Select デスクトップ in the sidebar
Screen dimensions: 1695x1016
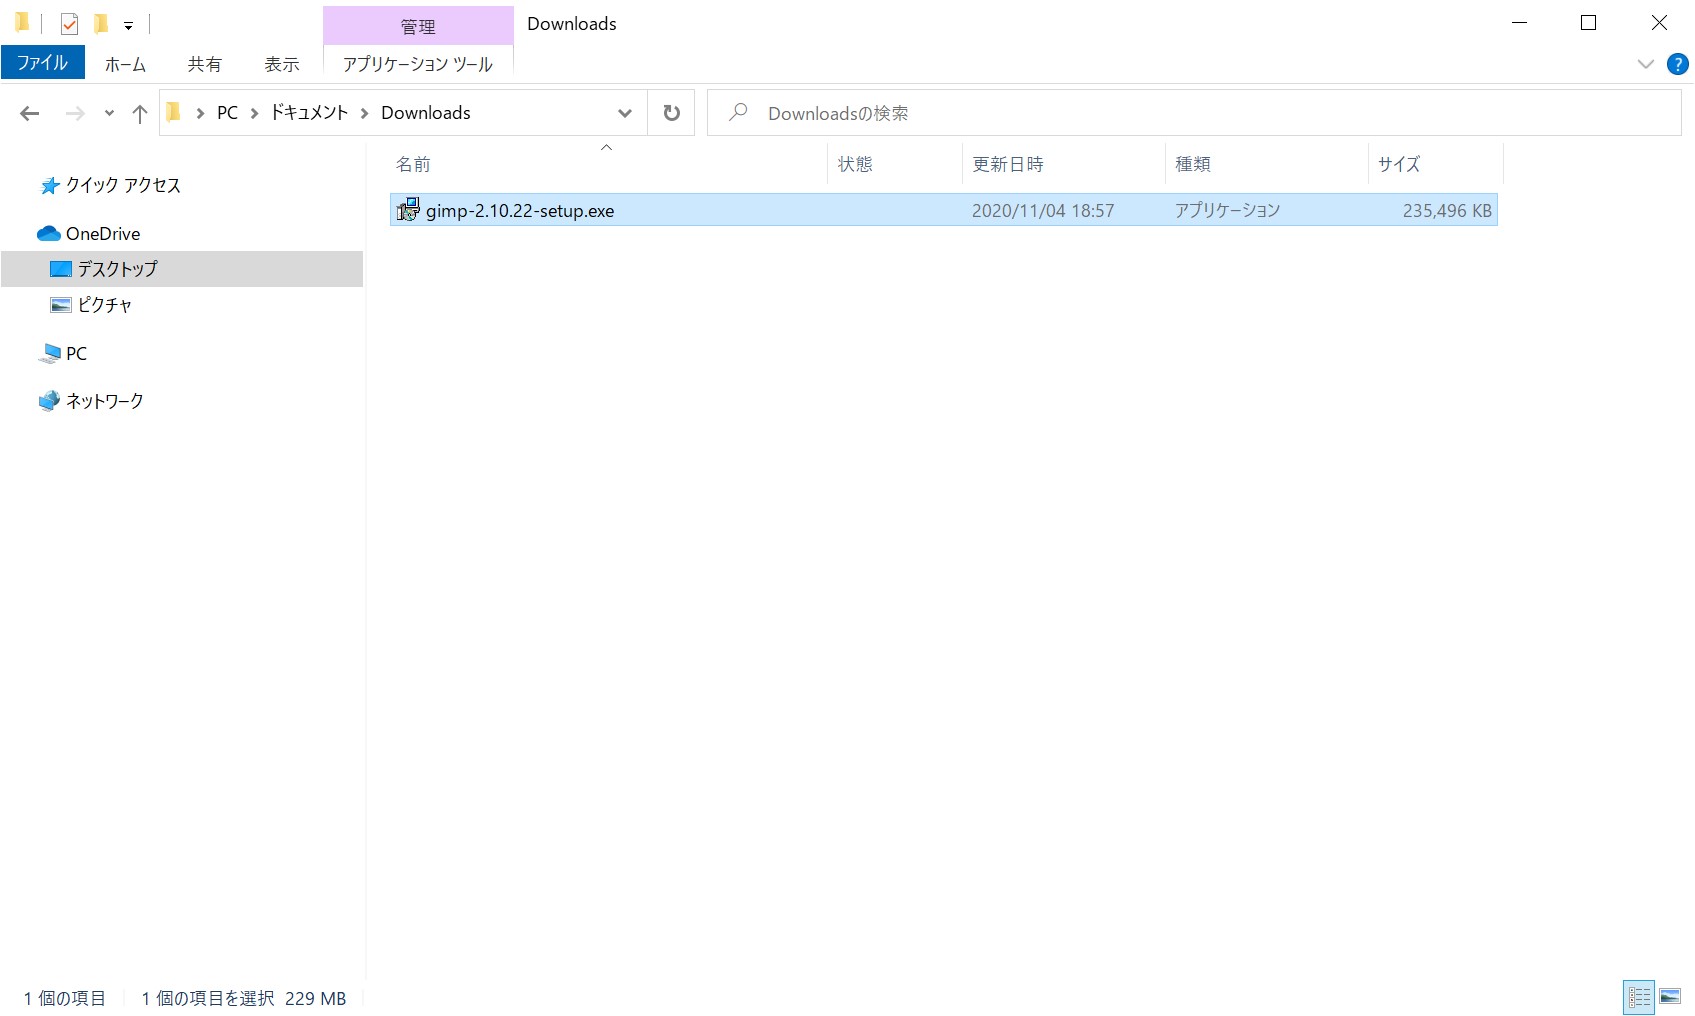pyautogui.click(x=115, y=268)
